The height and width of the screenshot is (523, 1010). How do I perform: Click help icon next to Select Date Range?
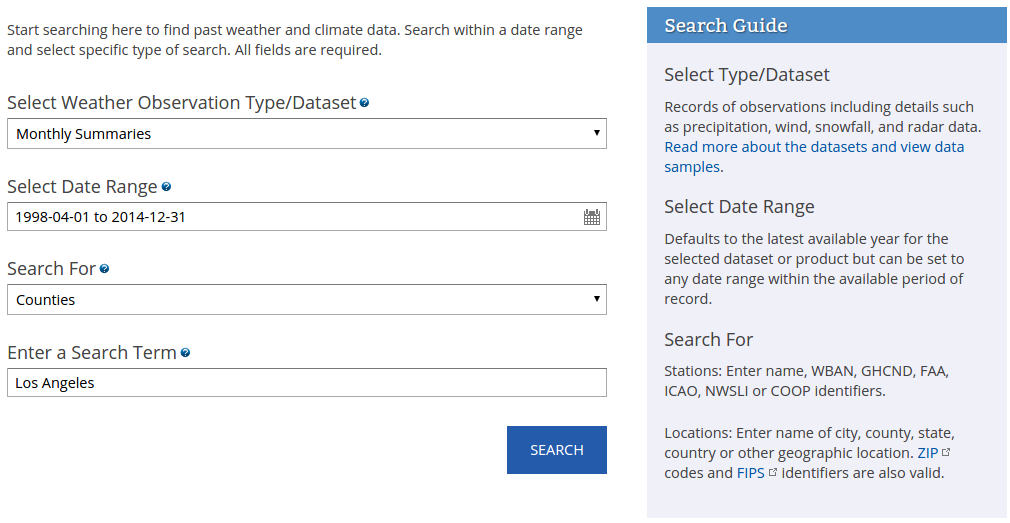tap(166, 187)
